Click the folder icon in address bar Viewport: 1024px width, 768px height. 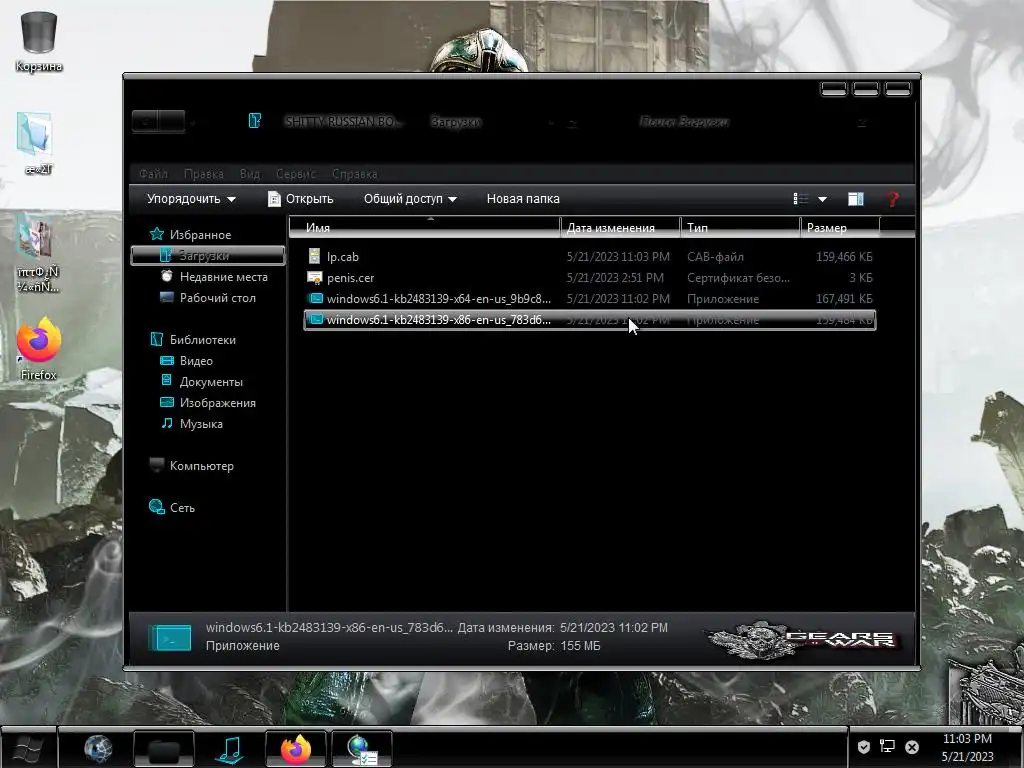(255, 121)
